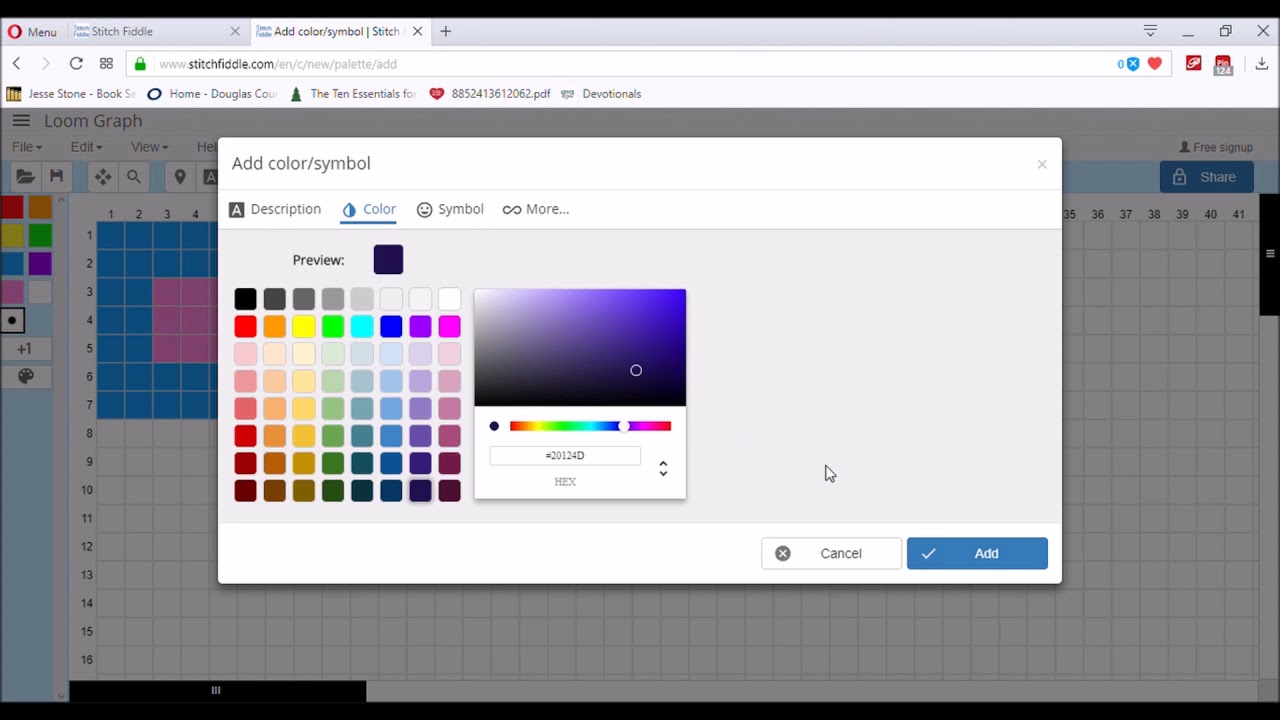Switch to the Stitch Fiddle browser tab
The height and width of the screenshot is (720, 1280).
pos(156,31)
